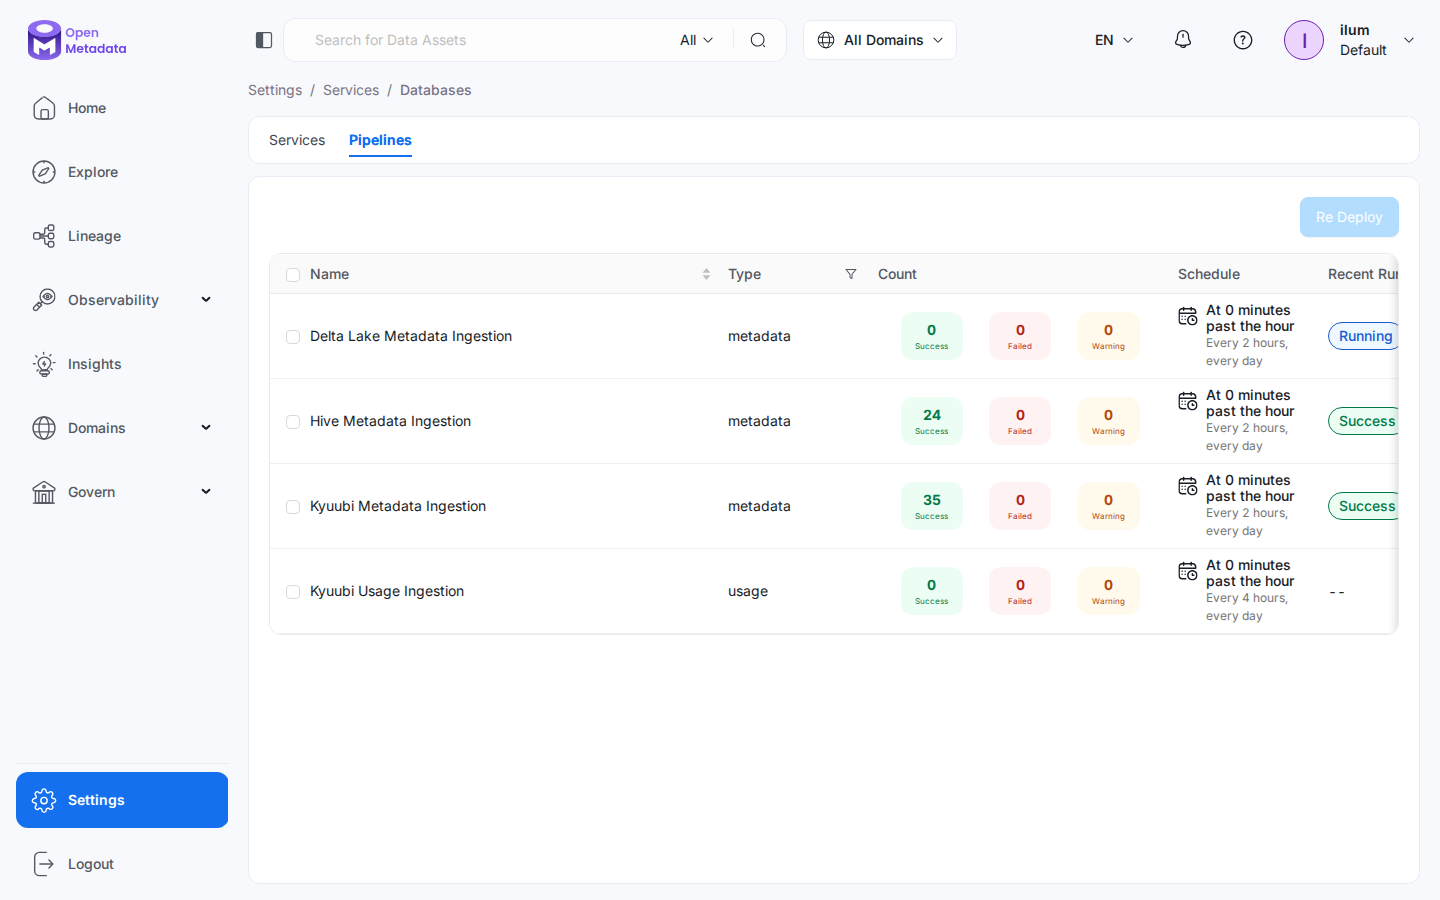Click the Running status badge
The width and height of the screenshot is (1440, 900).
pos(1363,336)
